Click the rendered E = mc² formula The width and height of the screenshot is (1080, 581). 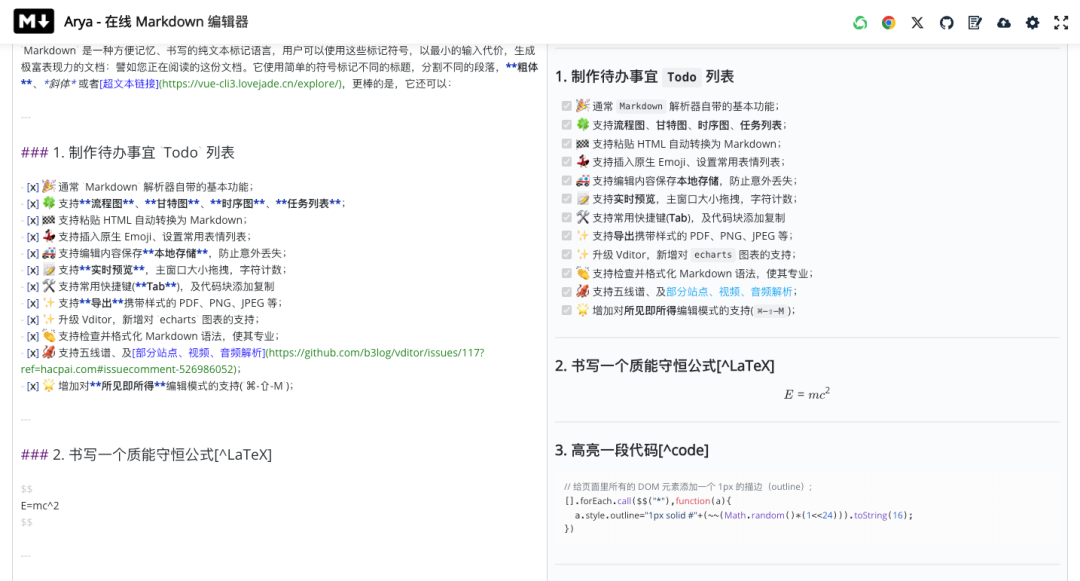pos(807,394)
